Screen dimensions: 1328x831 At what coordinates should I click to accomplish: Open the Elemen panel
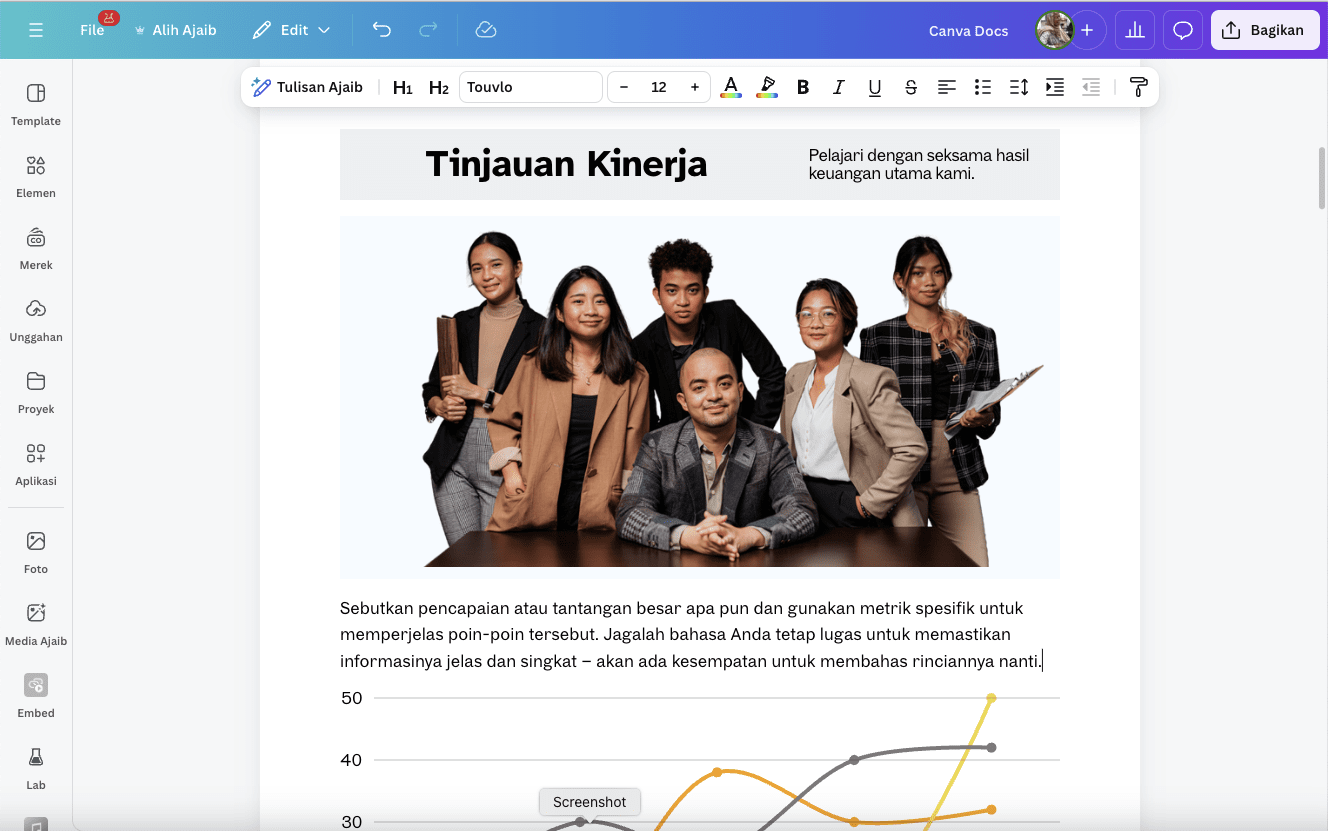[x=36, y=176]
